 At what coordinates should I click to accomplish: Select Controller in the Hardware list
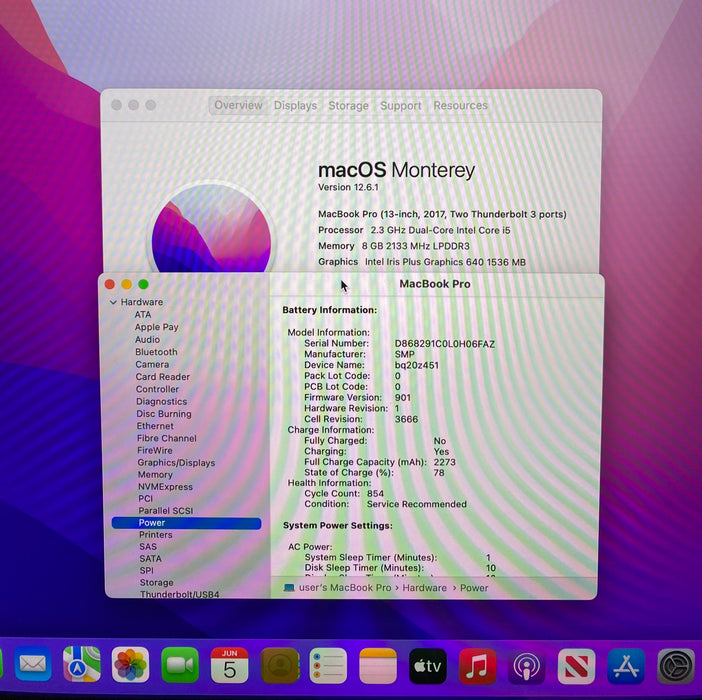pos(157,389)
